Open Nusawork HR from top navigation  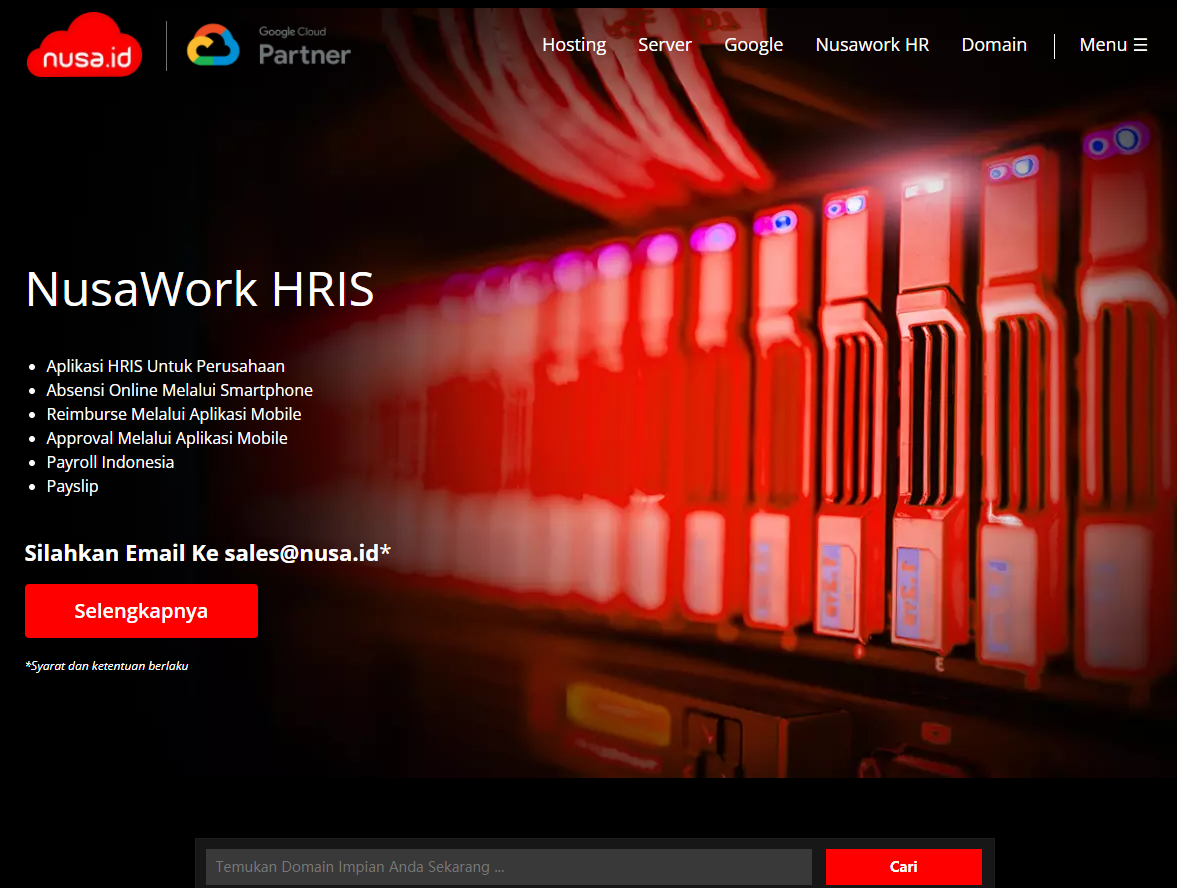872,45
